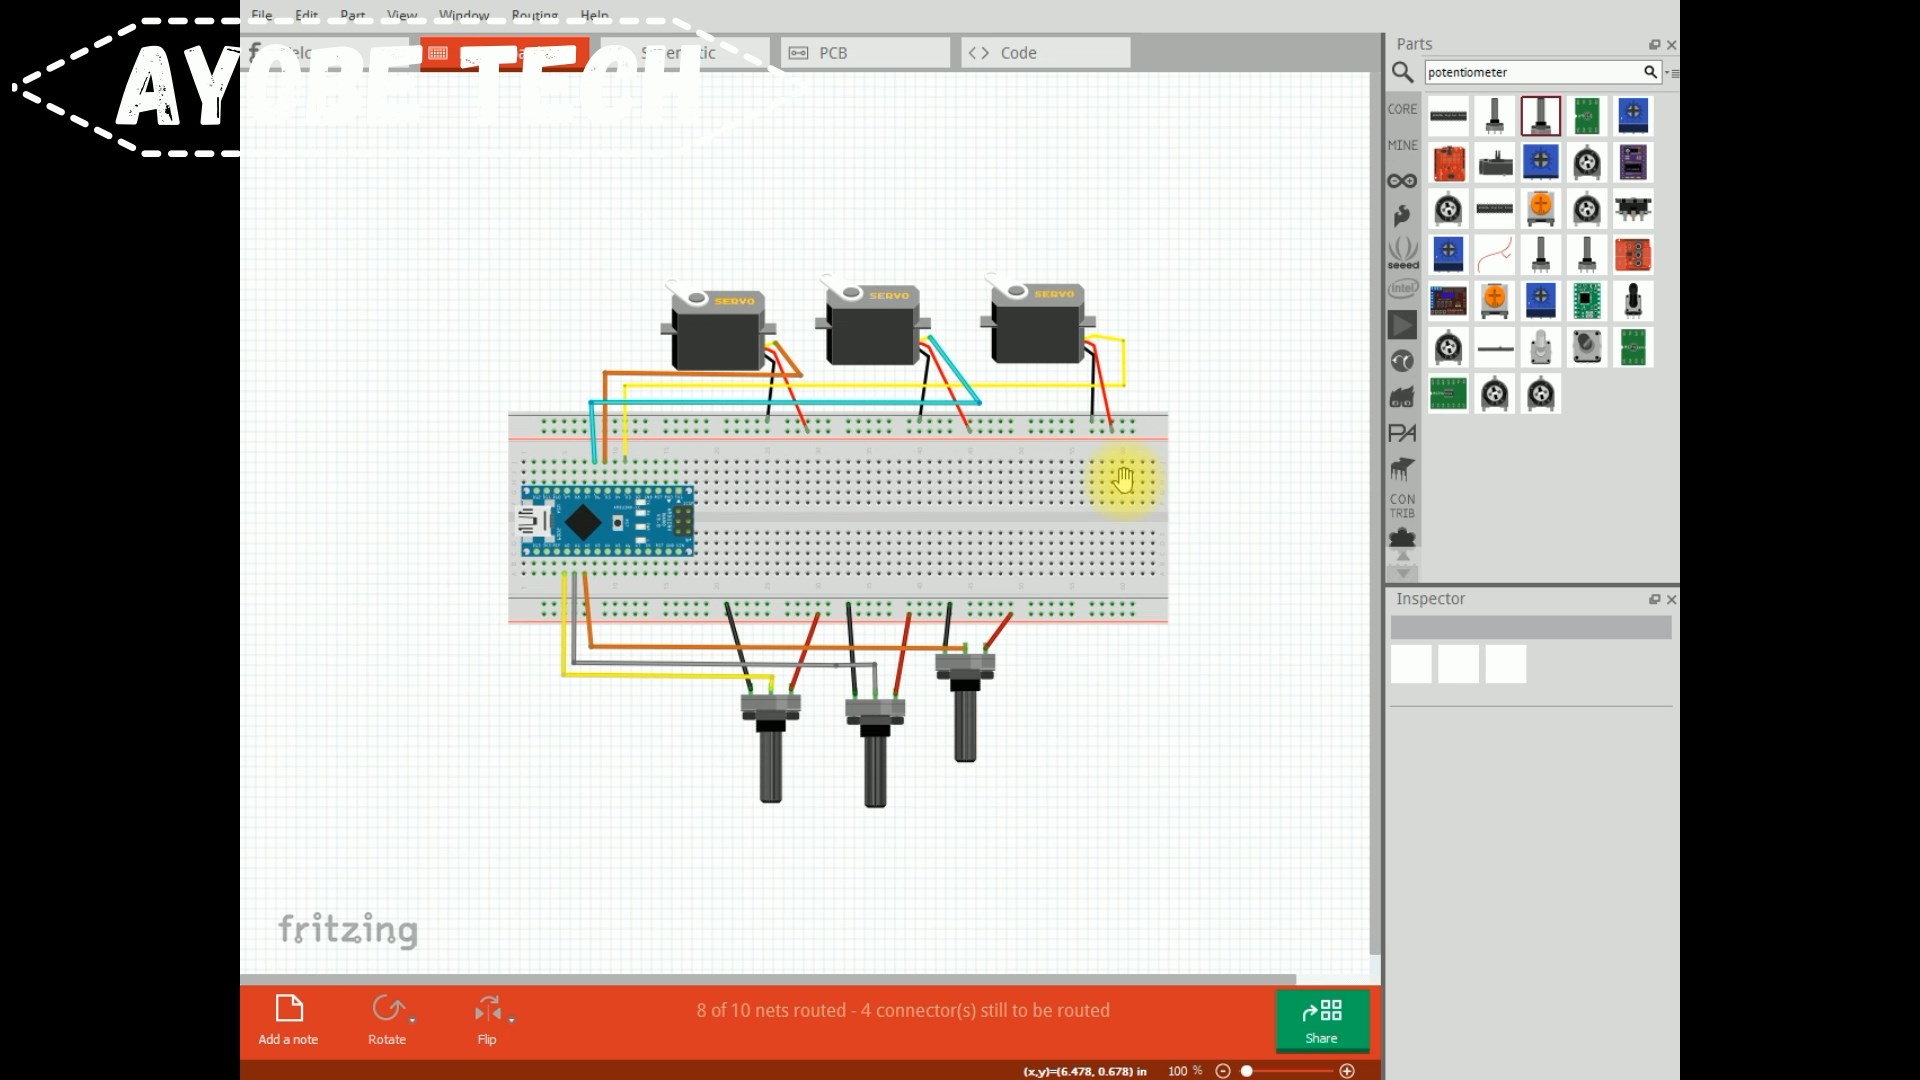Switch to the PCB tab
Screen dimensions: 1920x1080
[x=864, y=53]
